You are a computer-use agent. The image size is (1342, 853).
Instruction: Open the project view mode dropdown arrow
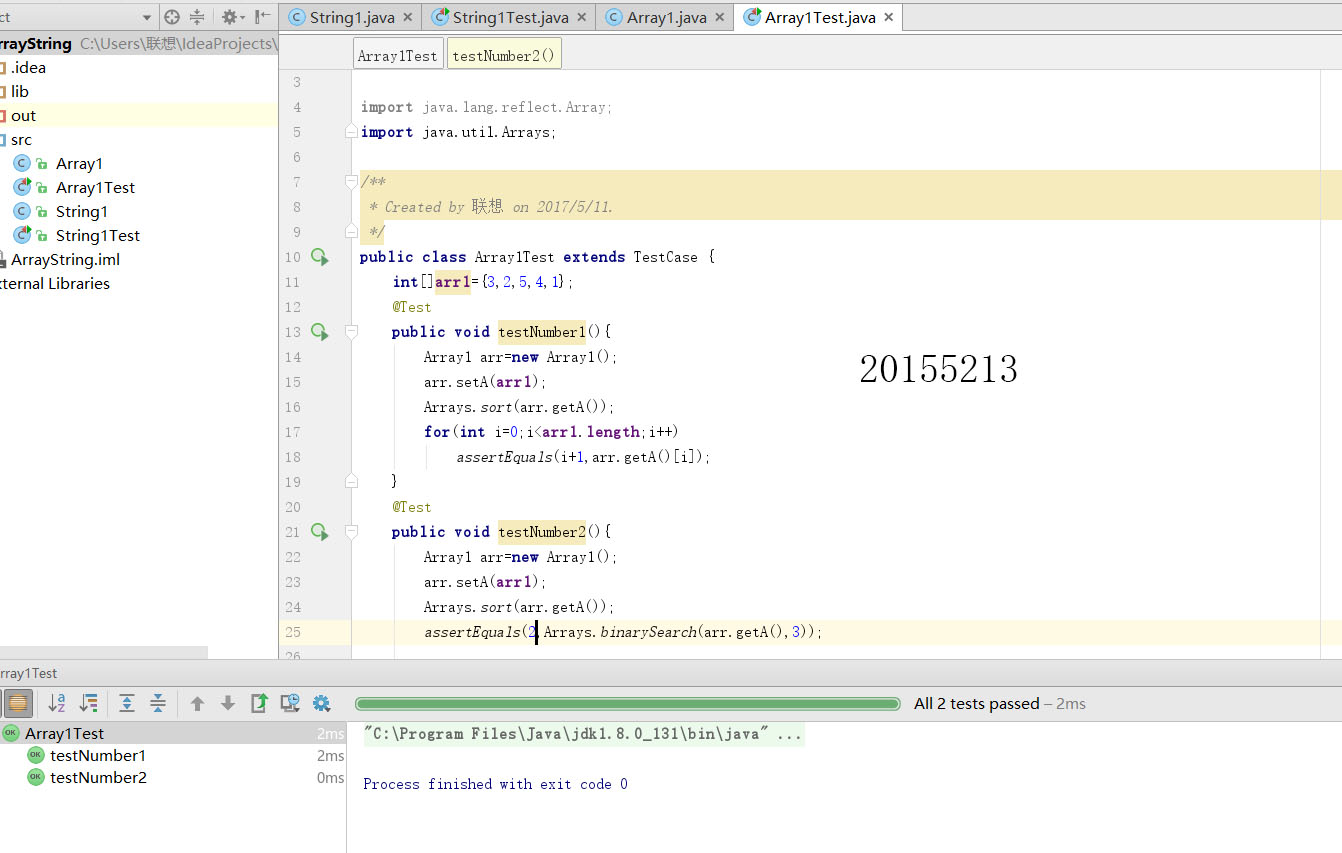point(147,18)
